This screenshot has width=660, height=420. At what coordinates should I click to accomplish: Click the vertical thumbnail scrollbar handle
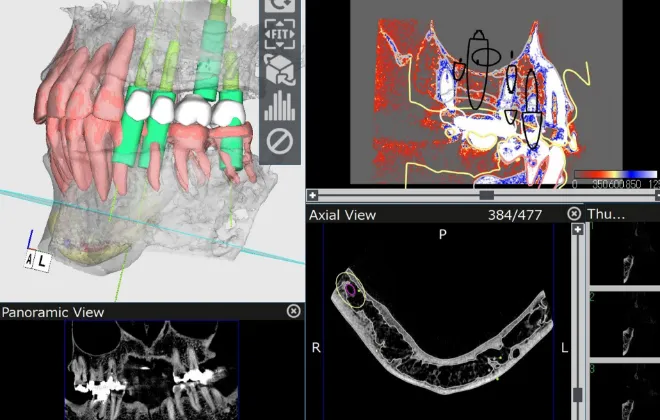(x=578, y=394)
